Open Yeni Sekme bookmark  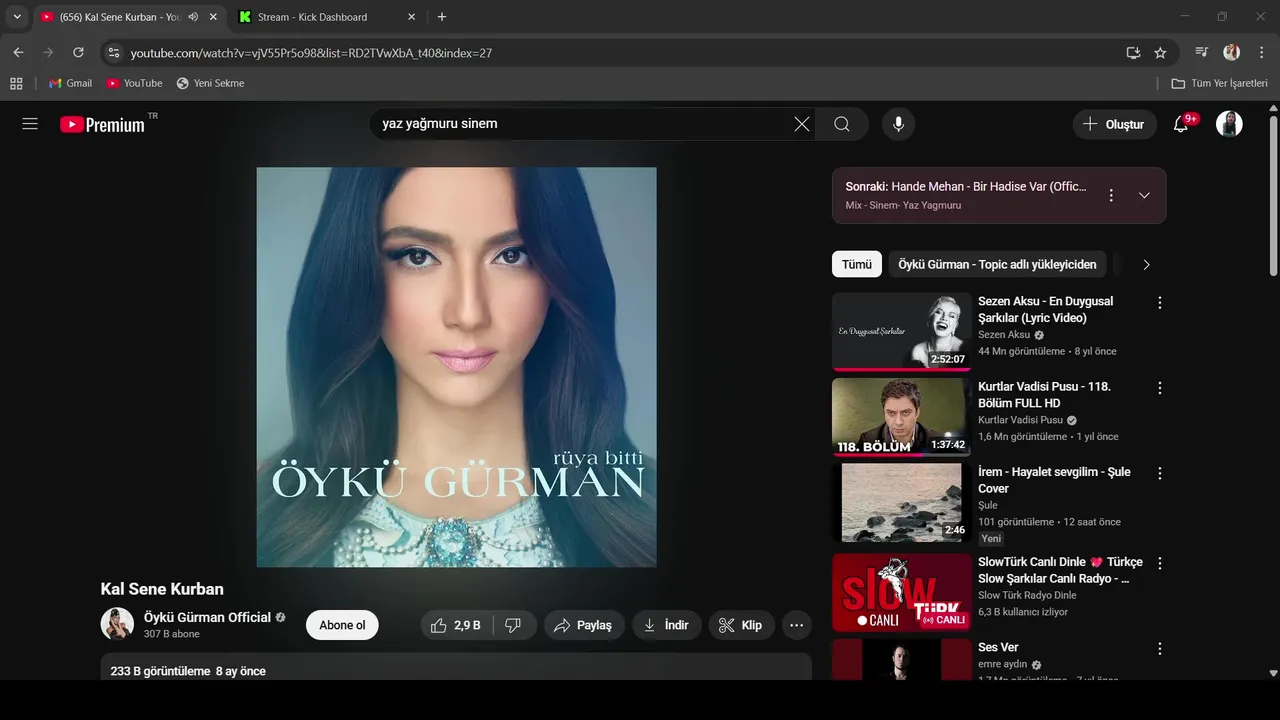[210, 83]
